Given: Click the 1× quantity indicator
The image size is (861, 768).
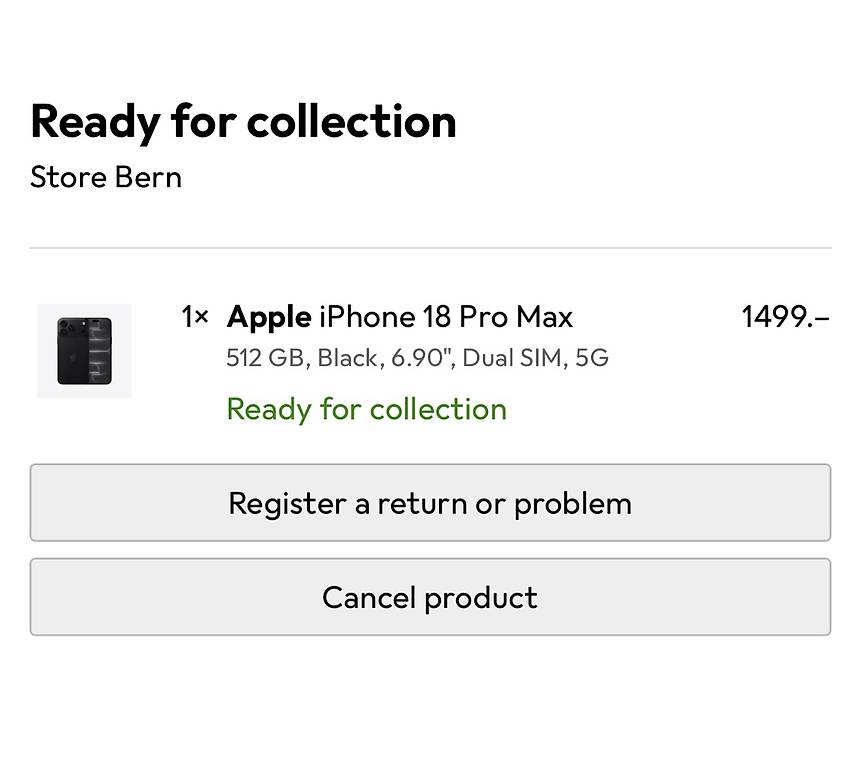Looking at the screenshot, I should click(195, 317).
